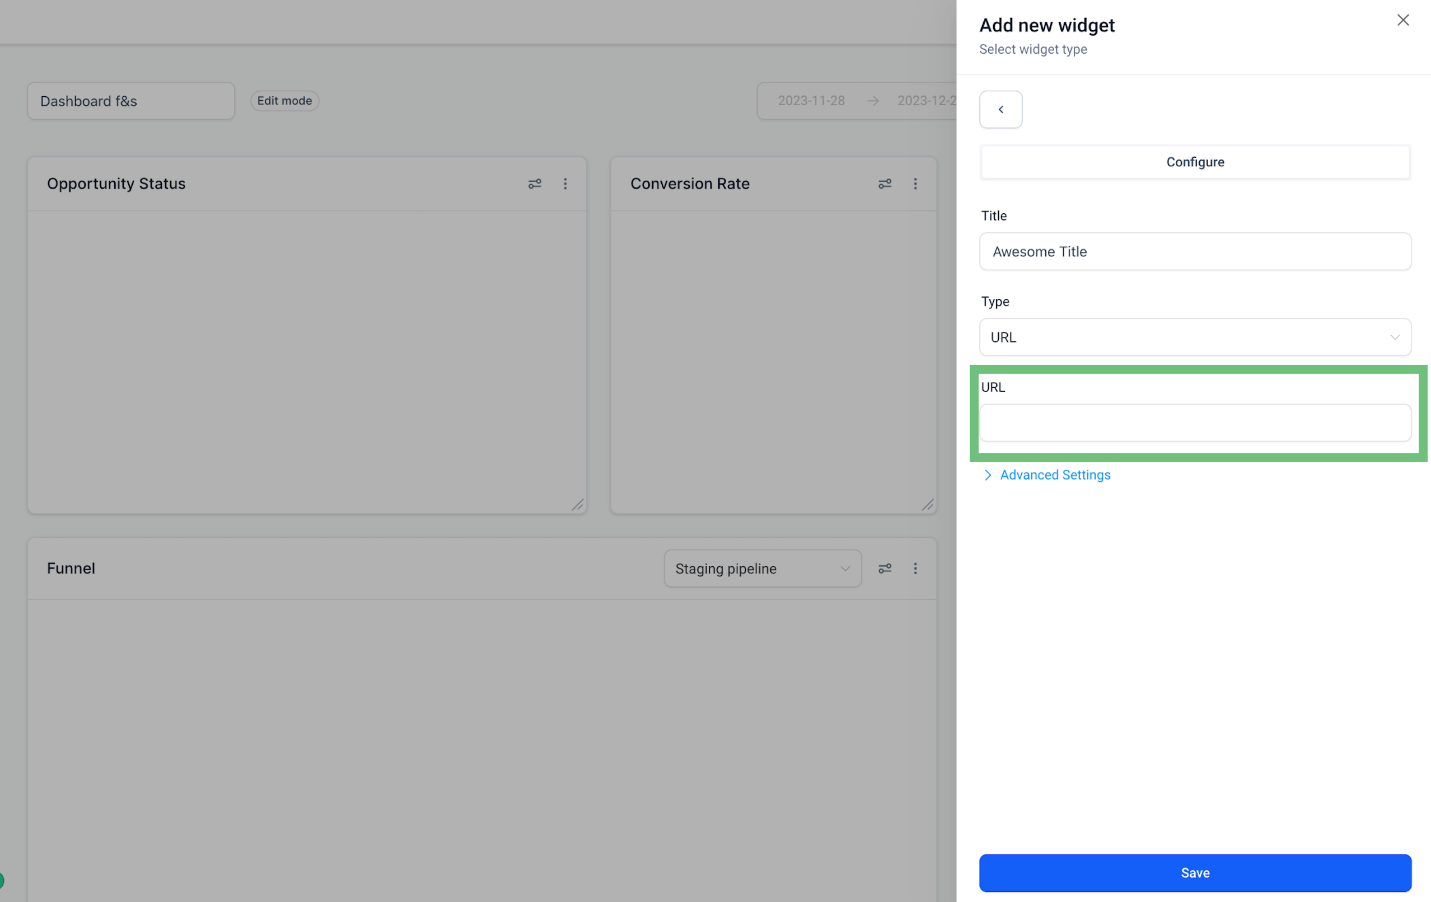This screenshot has width=1431, height=902.
Task: Close the Add new widget panel
Action: (x=1403, y=20)
